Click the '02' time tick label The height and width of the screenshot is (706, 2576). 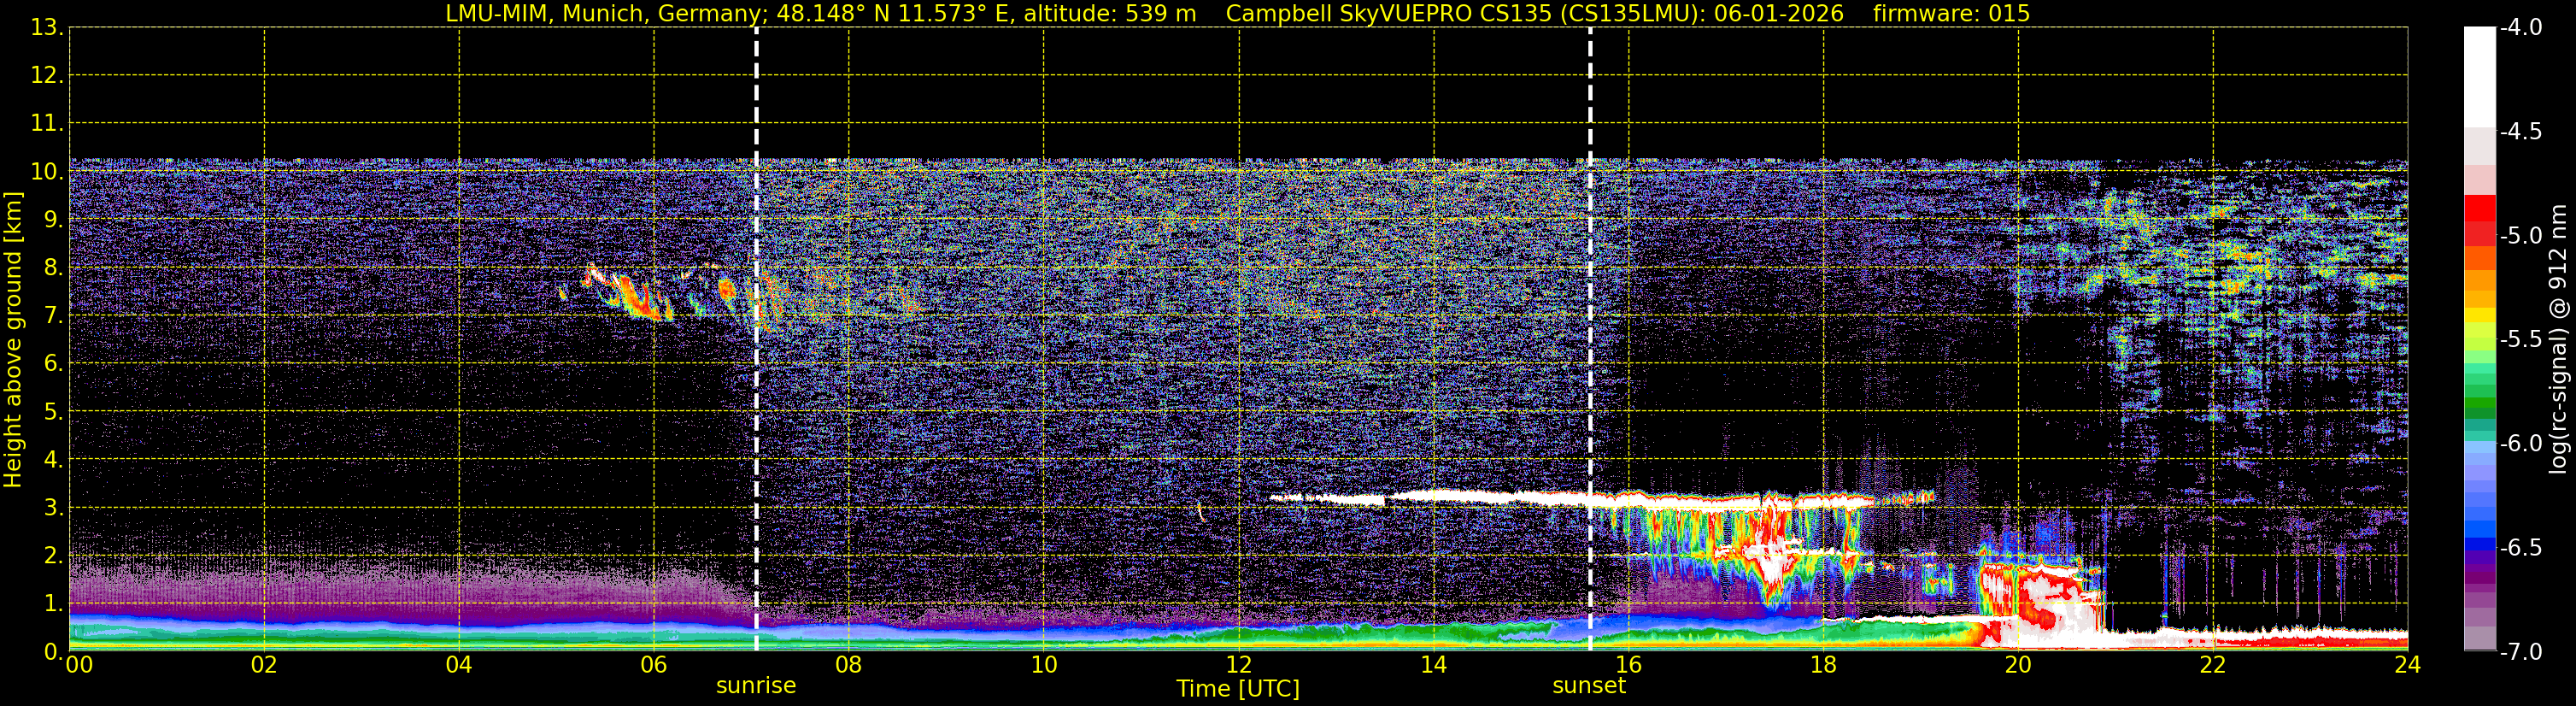click(264, 665)
